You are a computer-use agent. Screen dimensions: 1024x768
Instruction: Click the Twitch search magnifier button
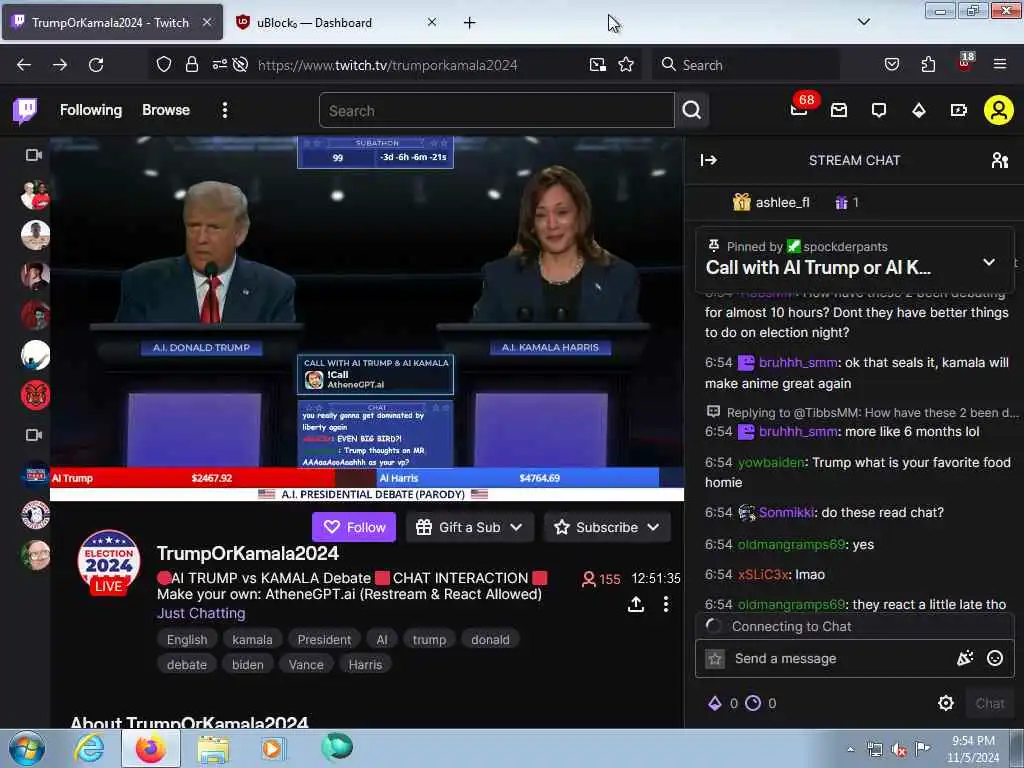click(692, 110)
